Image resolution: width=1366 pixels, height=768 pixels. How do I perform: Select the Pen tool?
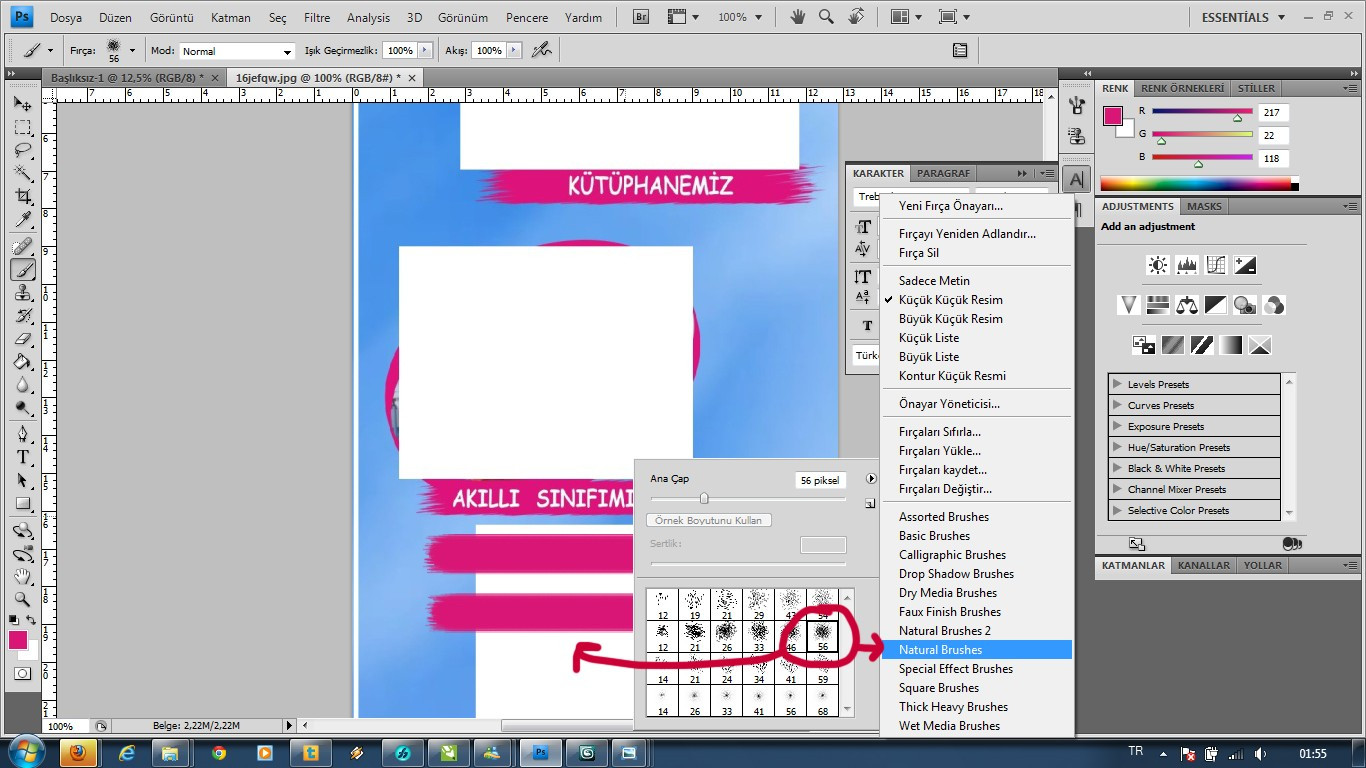click(23, 434)
